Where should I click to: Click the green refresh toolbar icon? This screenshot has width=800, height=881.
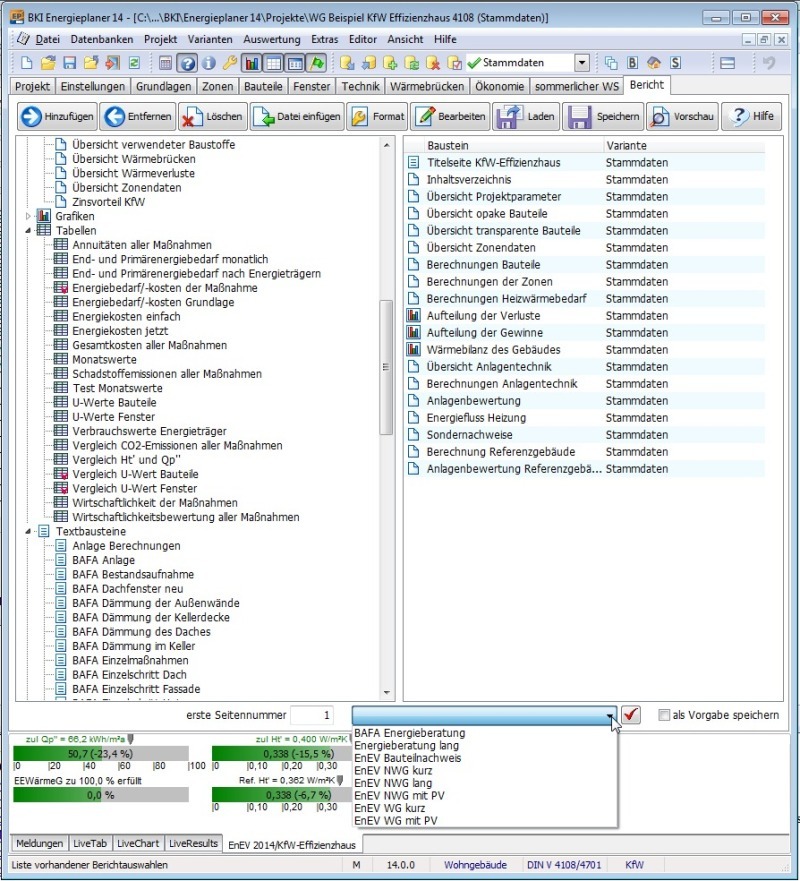tap(134, 63)
